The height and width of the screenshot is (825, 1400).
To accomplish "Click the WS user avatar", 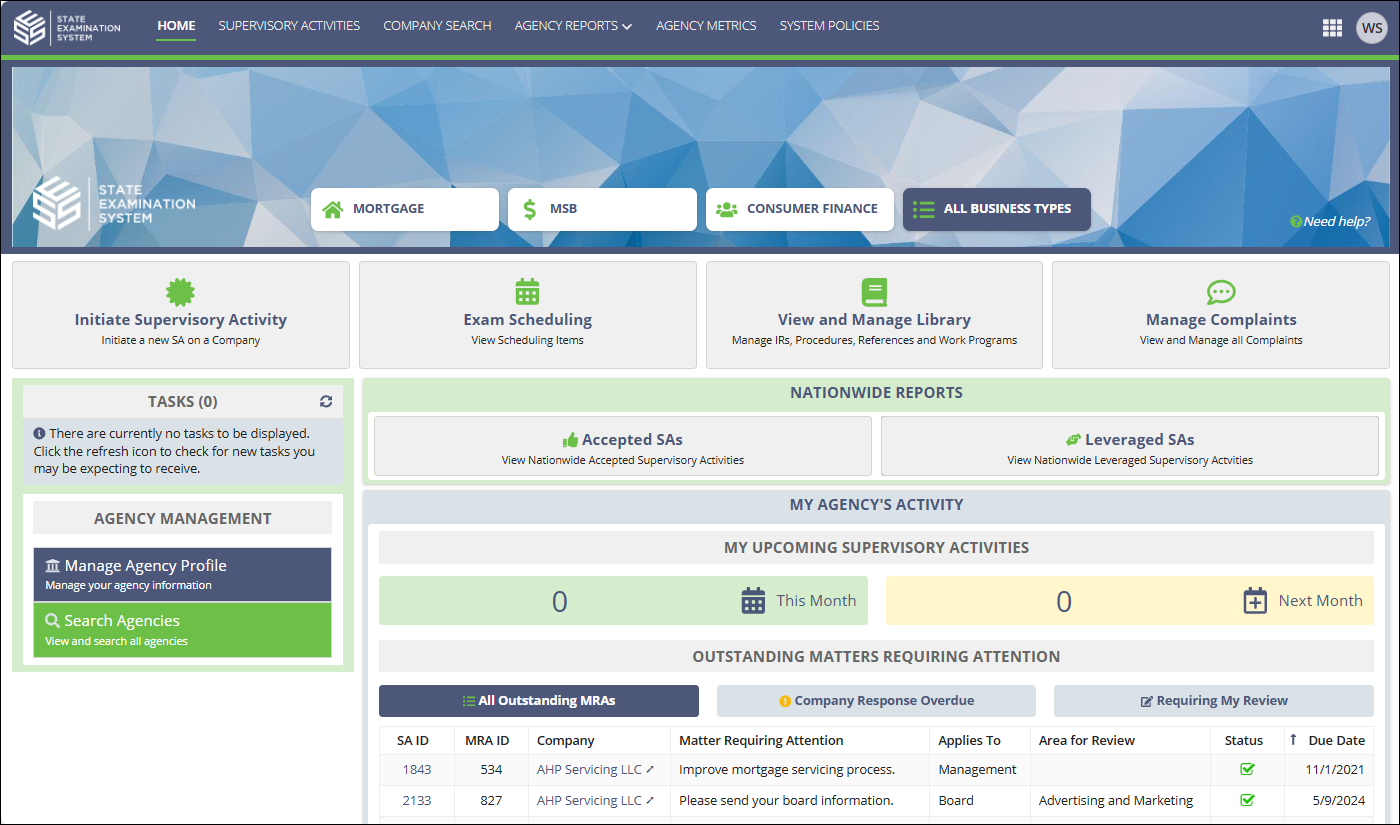I will click(1371, 27).
